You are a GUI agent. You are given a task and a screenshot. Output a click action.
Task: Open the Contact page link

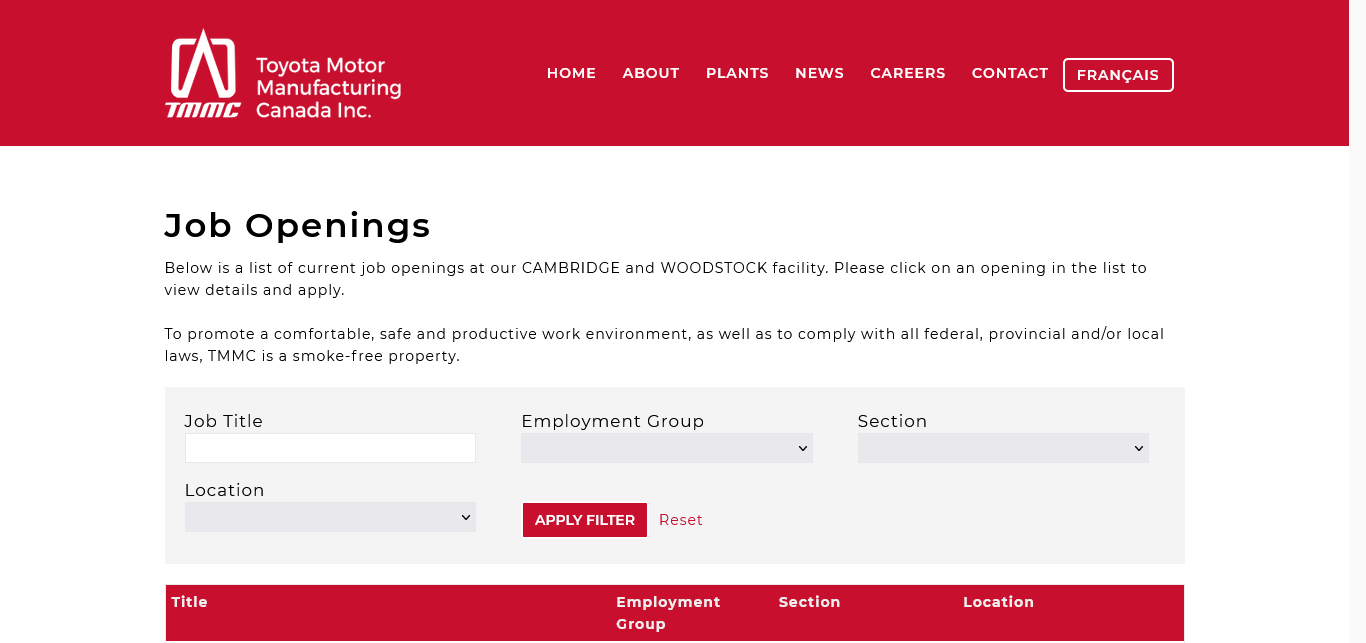click(1010, 73)
